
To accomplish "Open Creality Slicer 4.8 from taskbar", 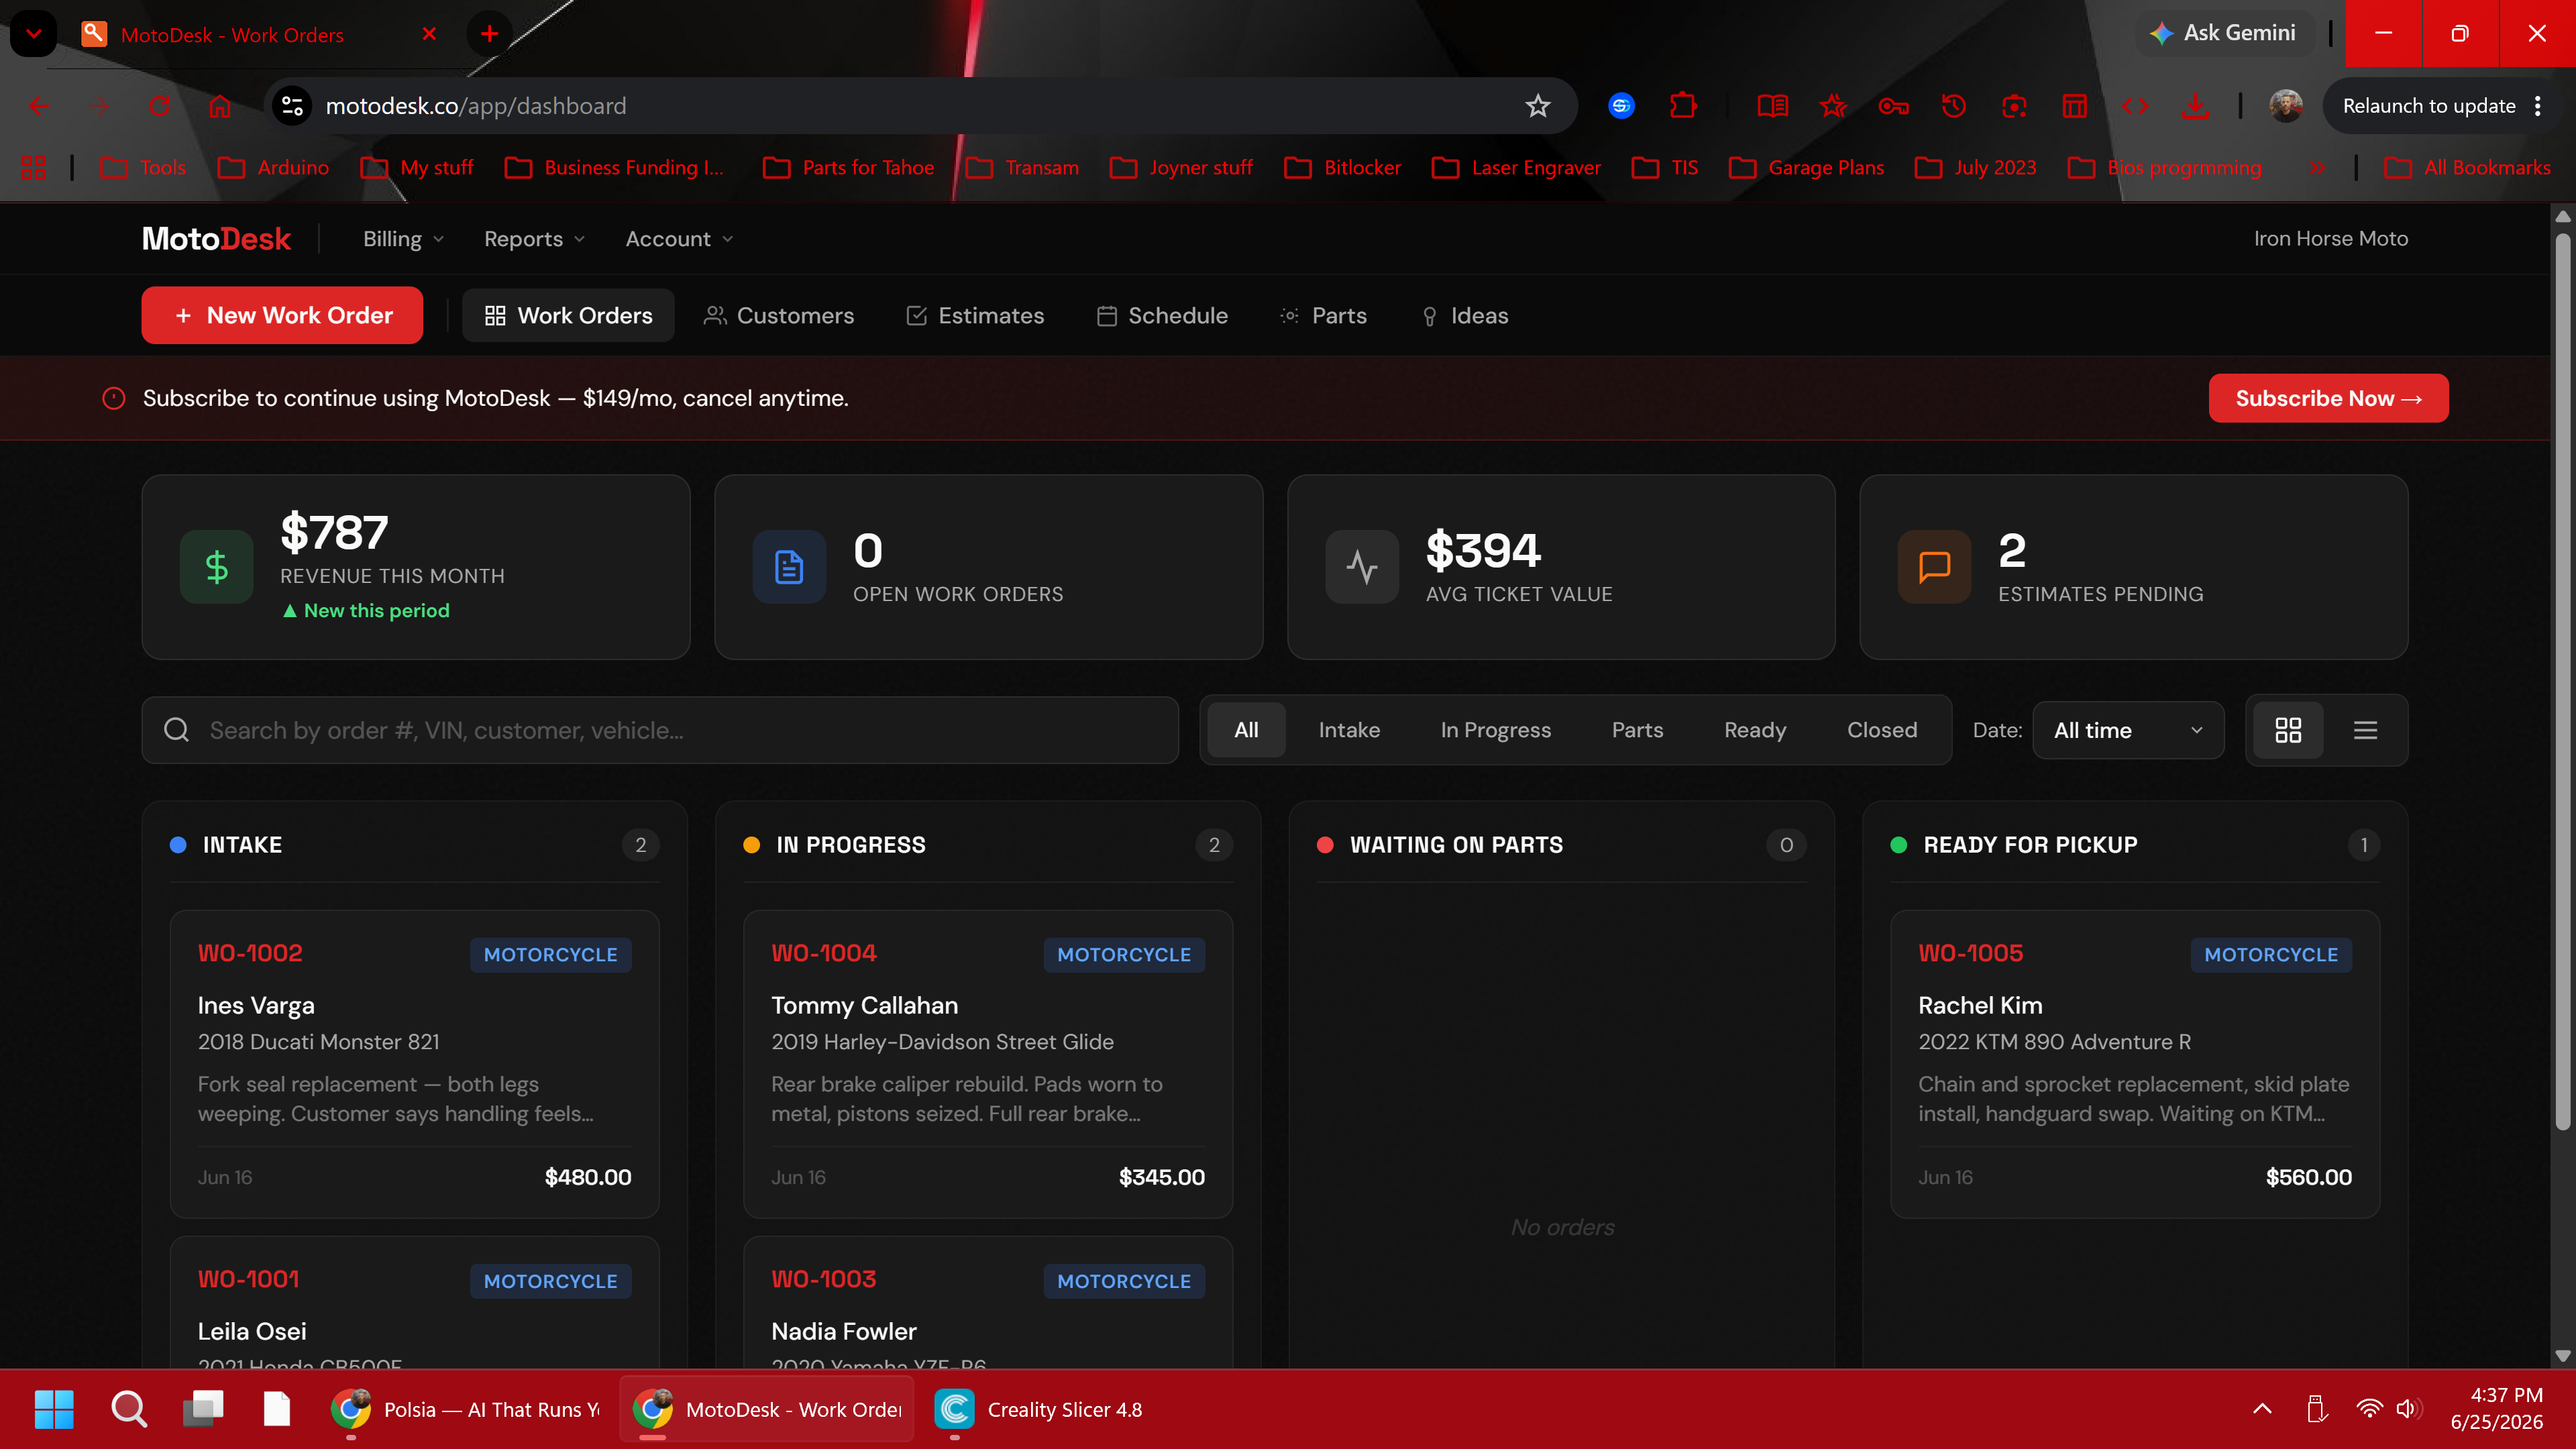I will pos(1040,1409).
